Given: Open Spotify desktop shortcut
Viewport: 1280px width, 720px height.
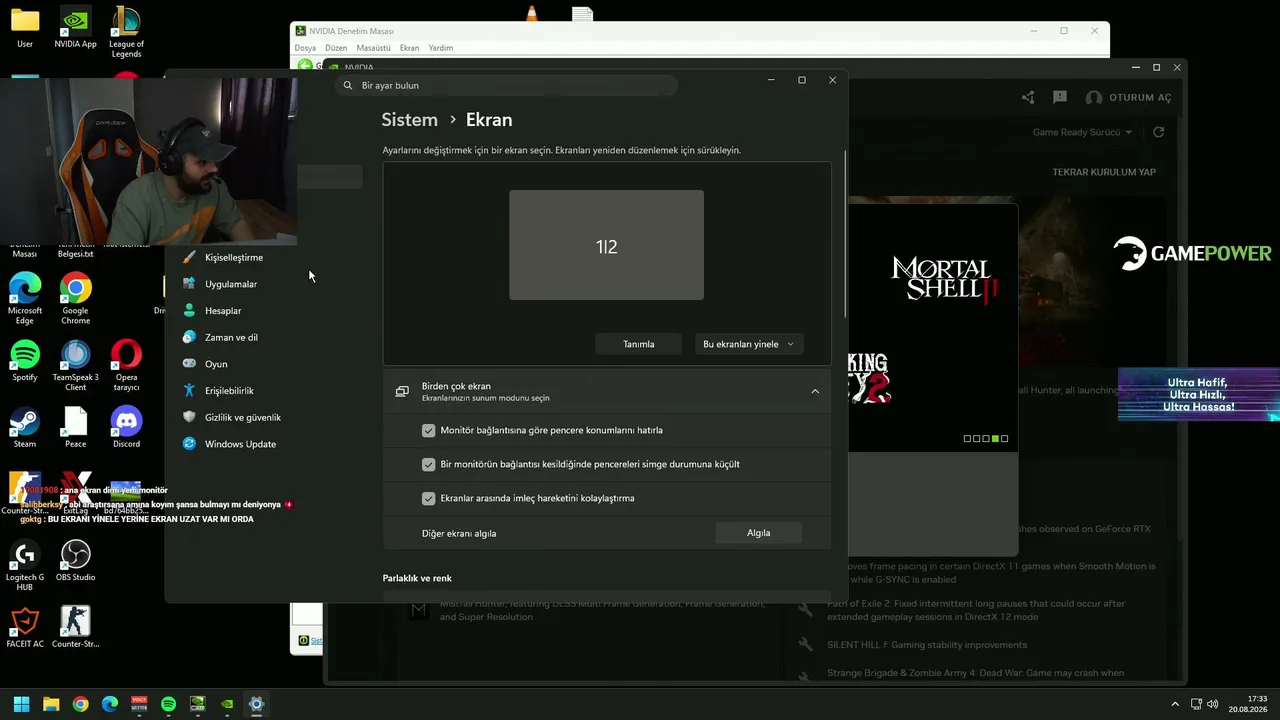Looking at the screenshot, I should (25, 360).
